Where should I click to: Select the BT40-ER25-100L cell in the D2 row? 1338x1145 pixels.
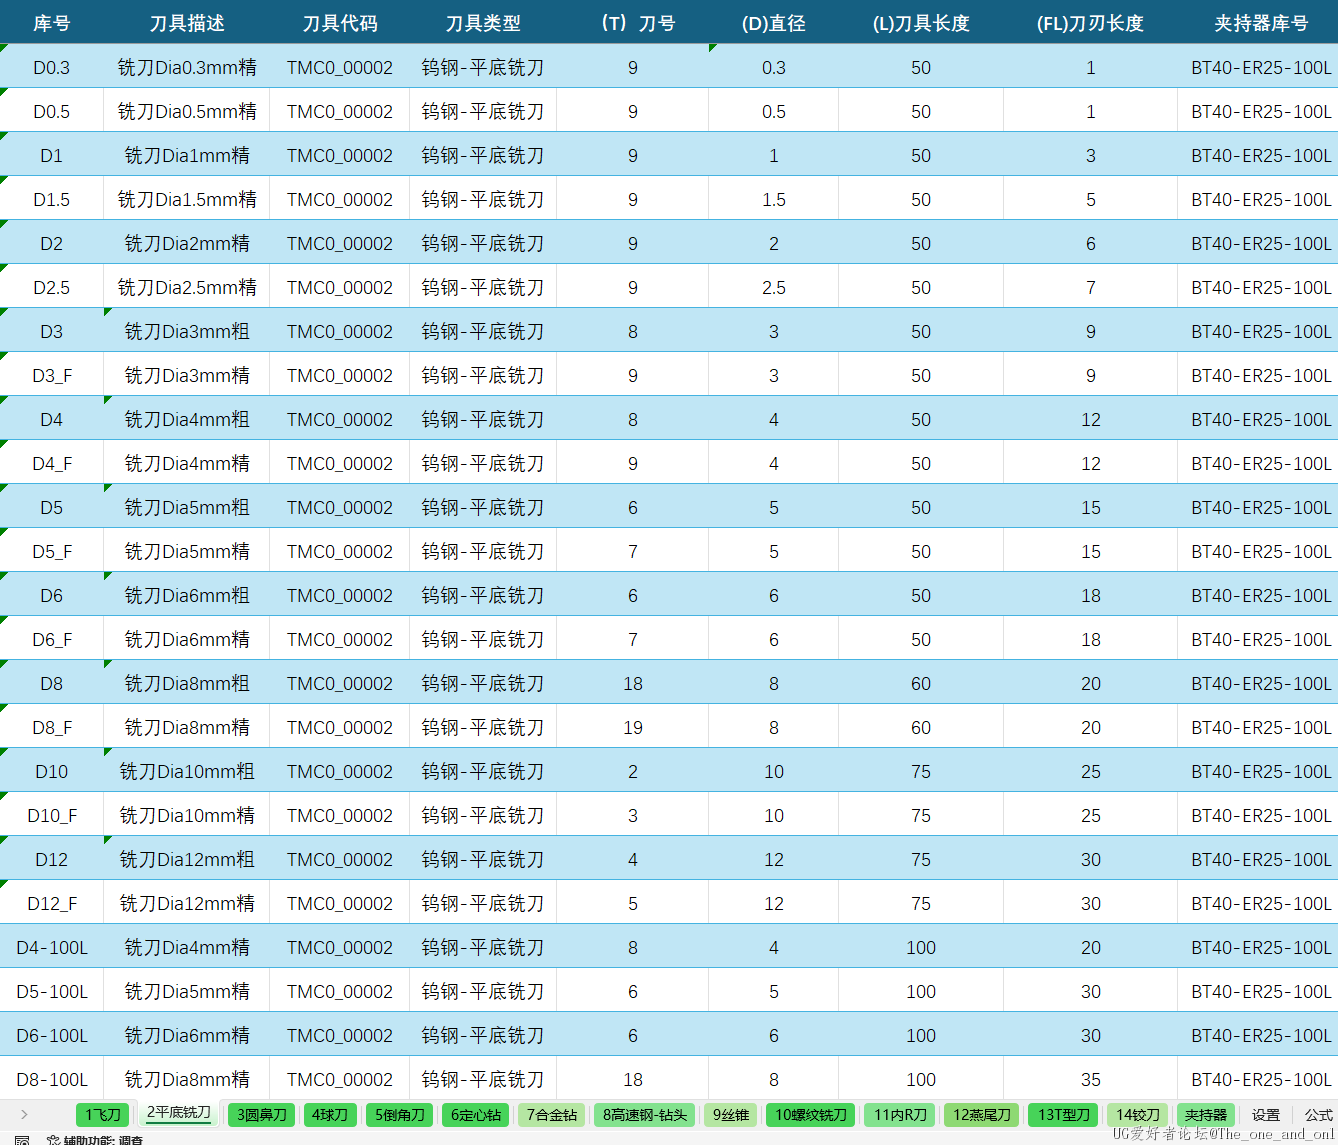tap(1258, 243)
